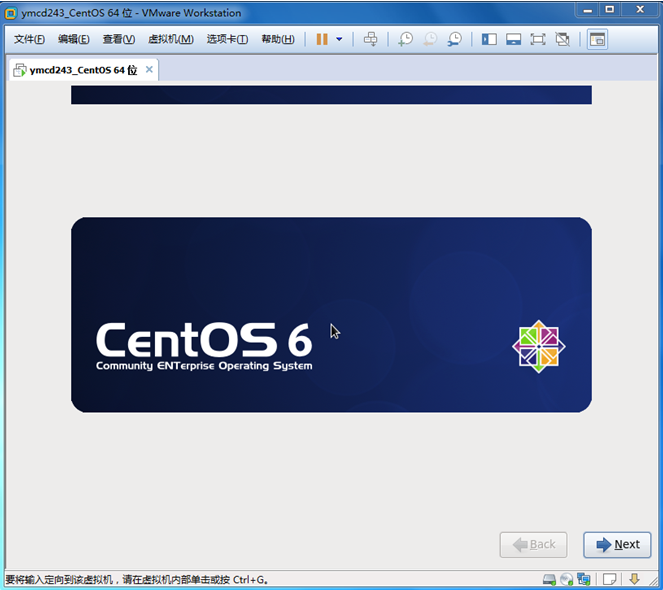Open the 查看(V) menu
663x590 pixels.
click(x=119, y=39)
